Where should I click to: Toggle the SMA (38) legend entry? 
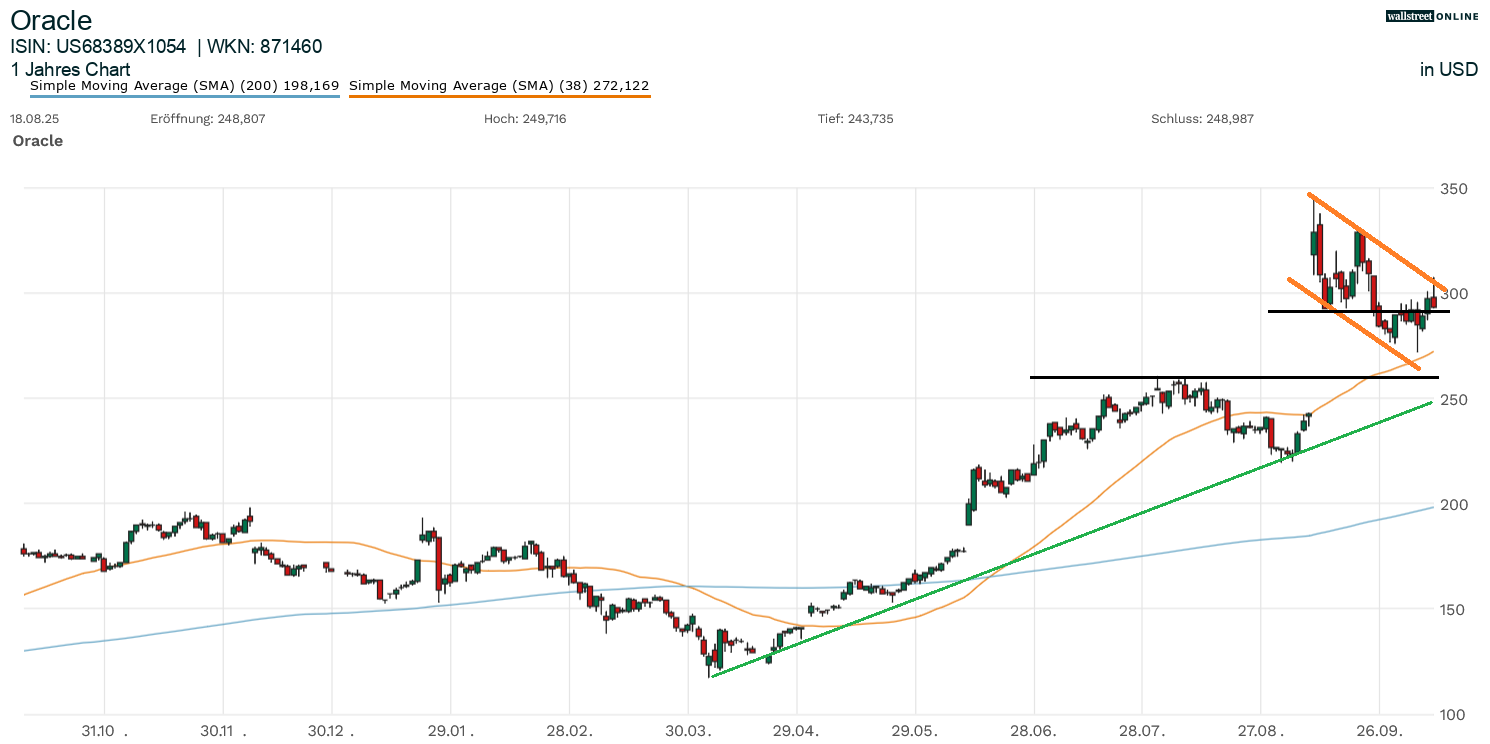pos(500,86)
